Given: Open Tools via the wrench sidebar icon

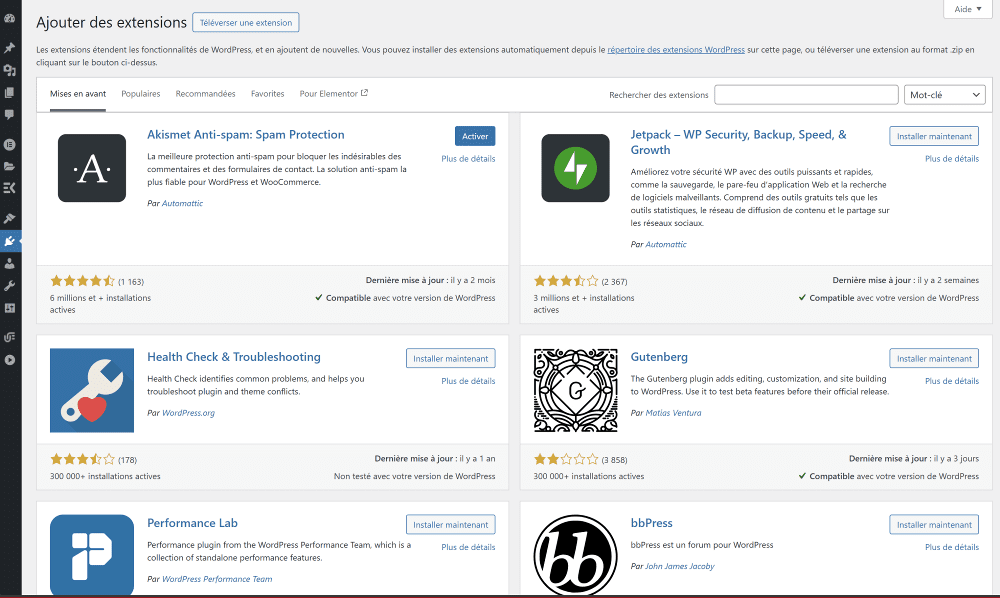Looking at the screenshot, I should point(10,286).
